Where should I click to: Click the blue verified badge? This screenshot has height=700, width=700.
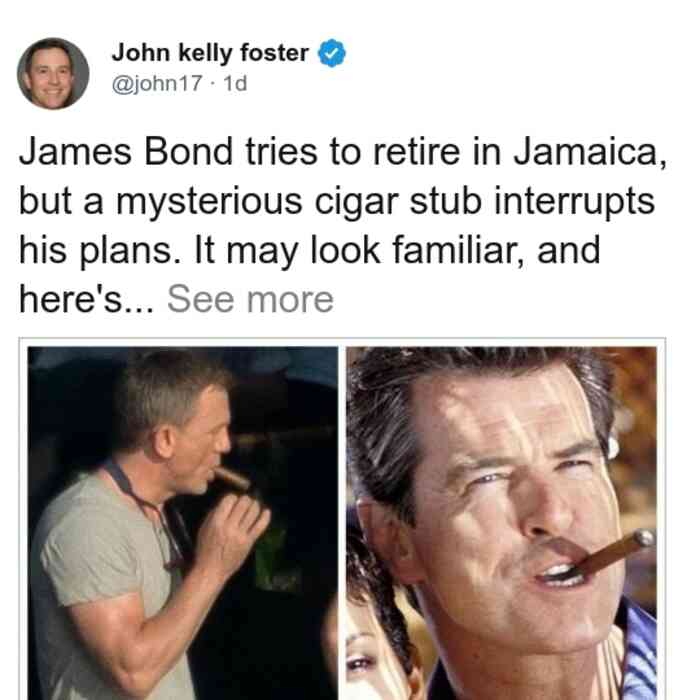coord(331,53)
